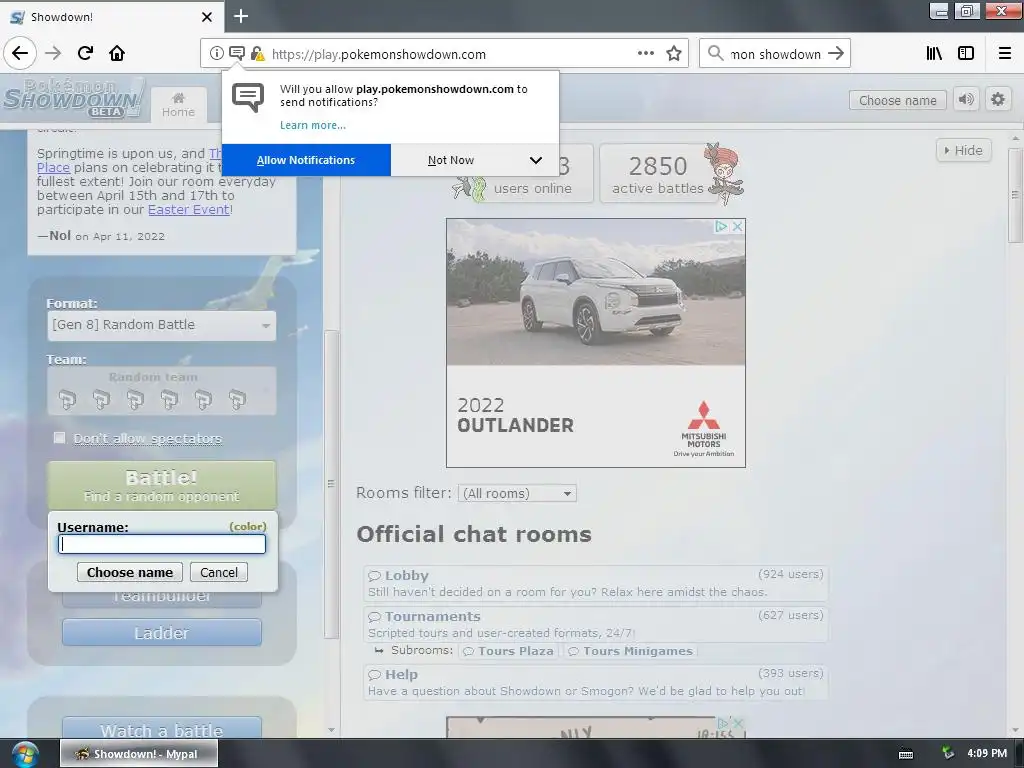Close the Showdown! tab
The height and width of the screenshot is (768, 1024).
coord(207,17)
